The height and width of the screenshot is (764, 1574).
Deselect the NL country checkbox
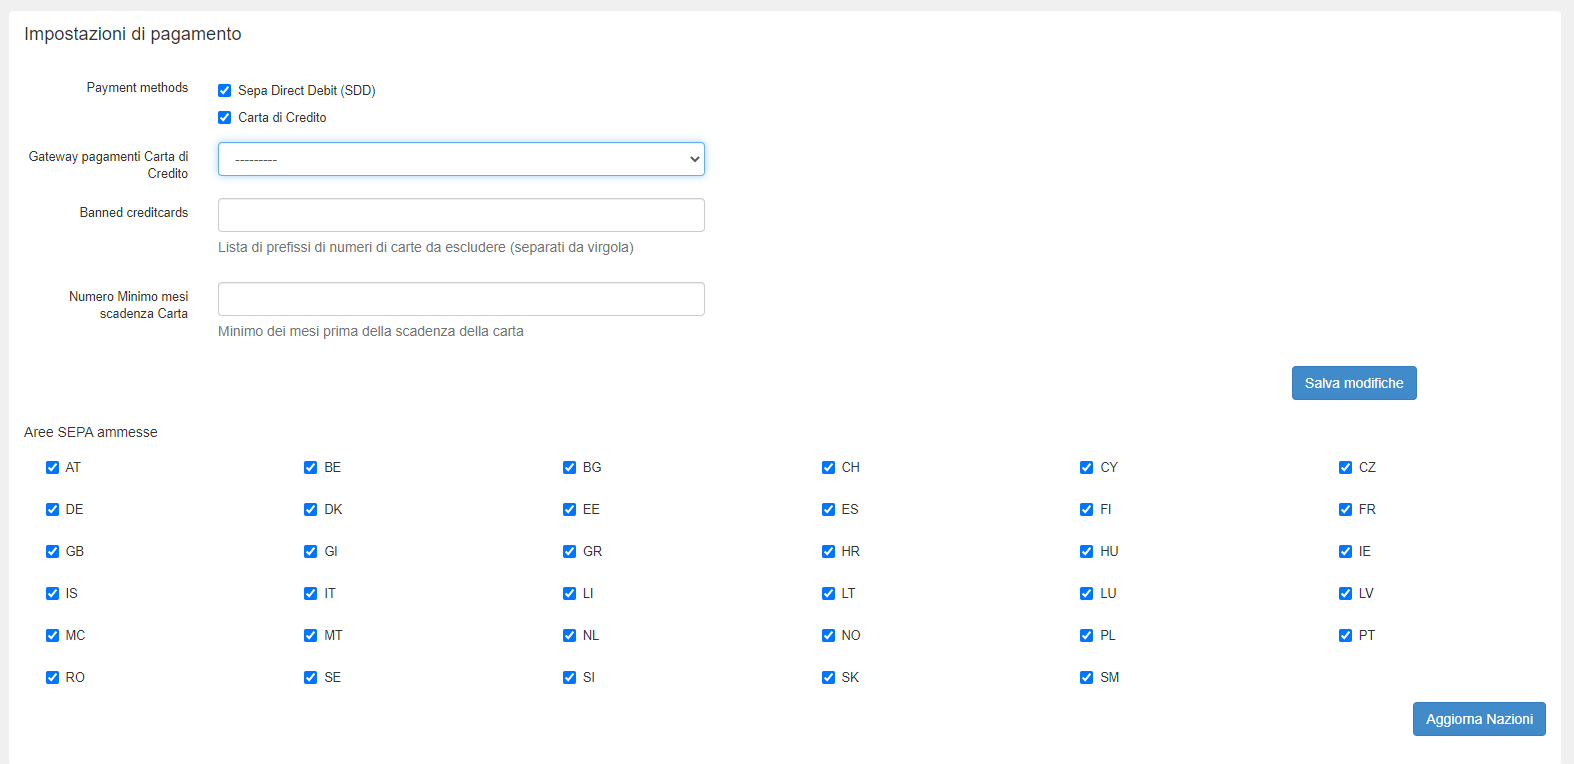coord(569,636)
